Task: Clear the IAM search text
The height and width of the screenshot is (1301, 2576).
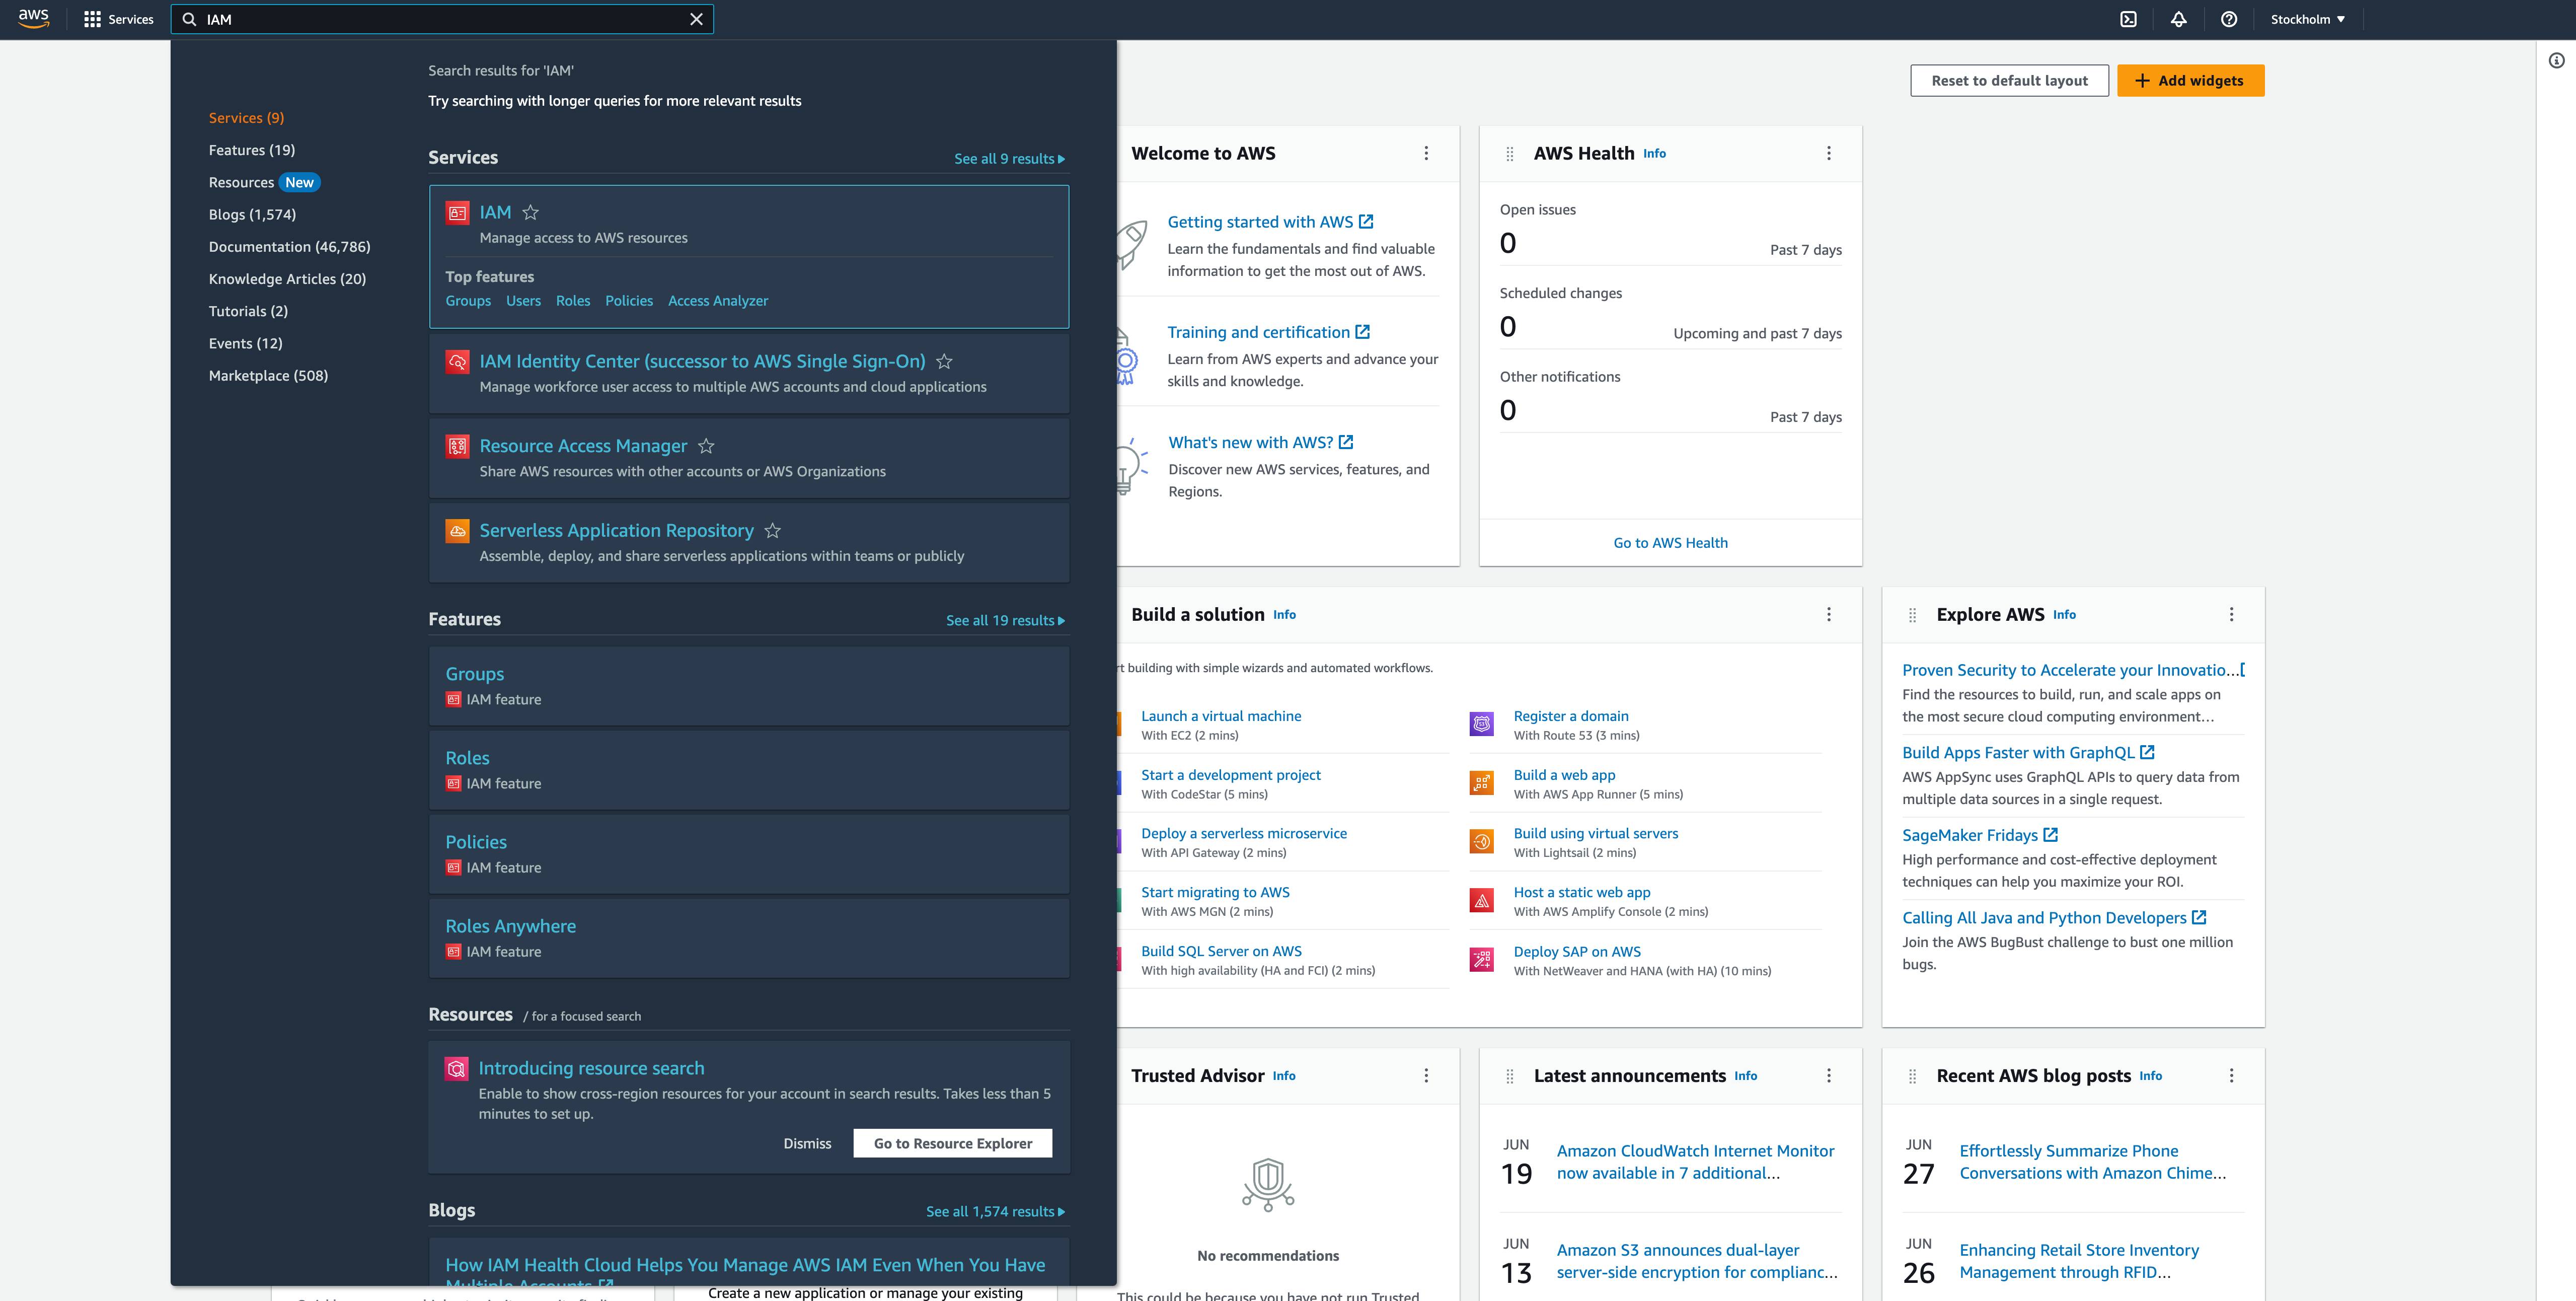Action: pyautogui.click(x=697, y=19)
